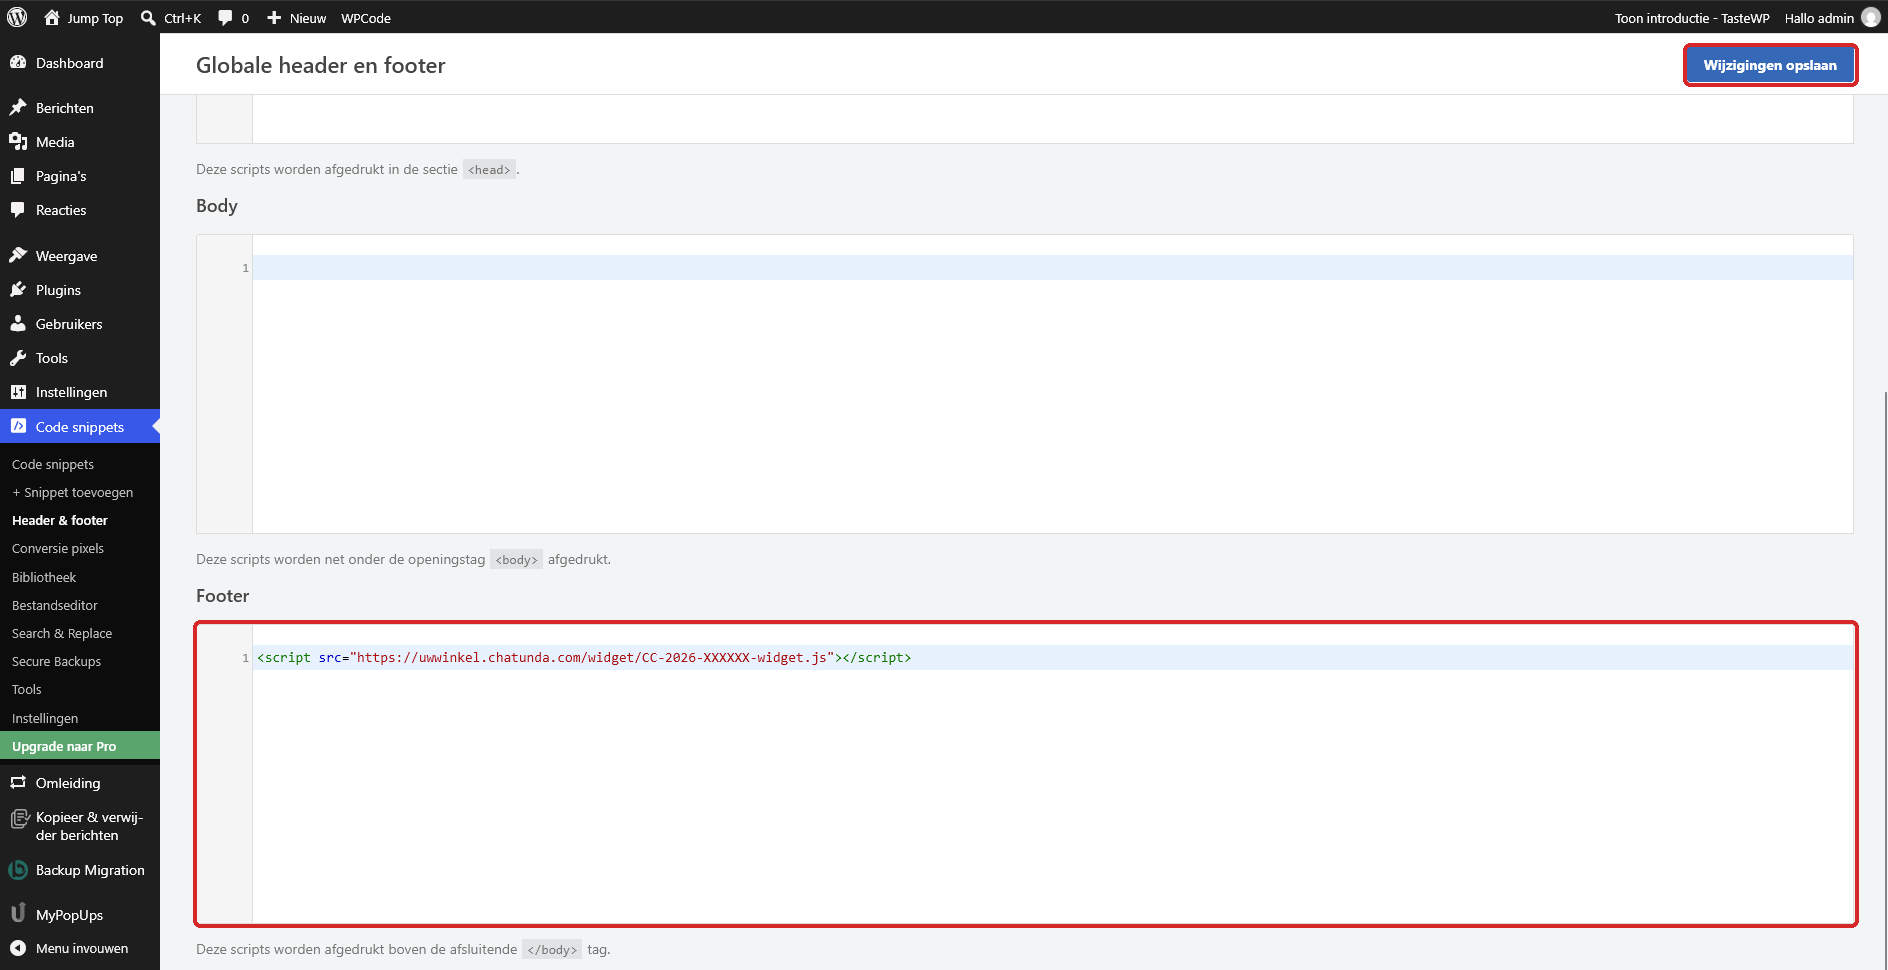Click the Code snippets WPCode icon
Screen dimensions: 1888x970
[18, 426]
